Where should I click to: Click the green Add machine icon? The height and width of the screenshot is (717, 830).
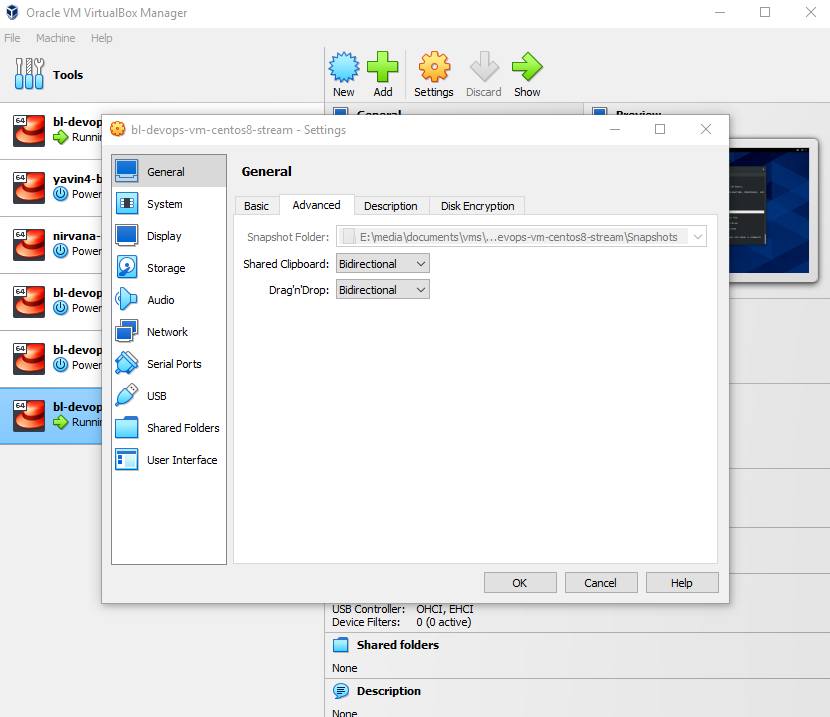point(382,67)
